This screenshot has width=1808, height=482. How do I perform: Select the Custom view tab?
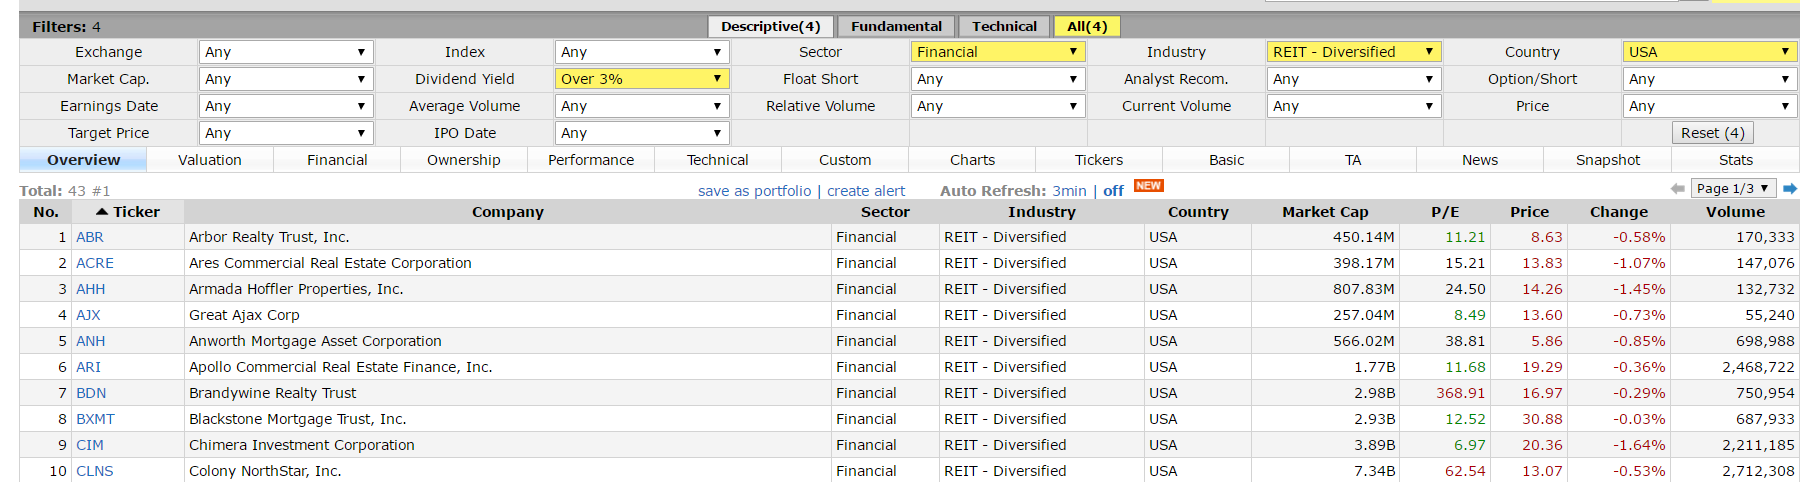845,160
